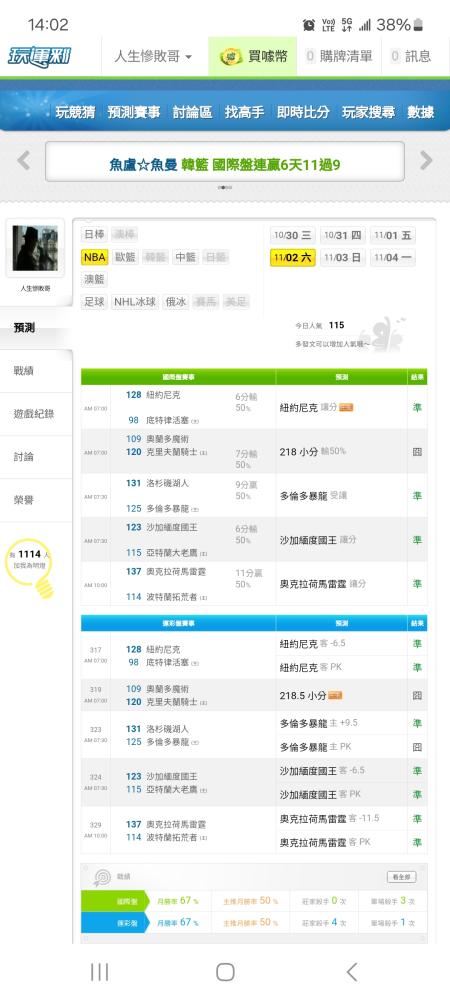Open the 買噱幣 coin purchase icon
450x1000 pixels.
click(231, 57)
